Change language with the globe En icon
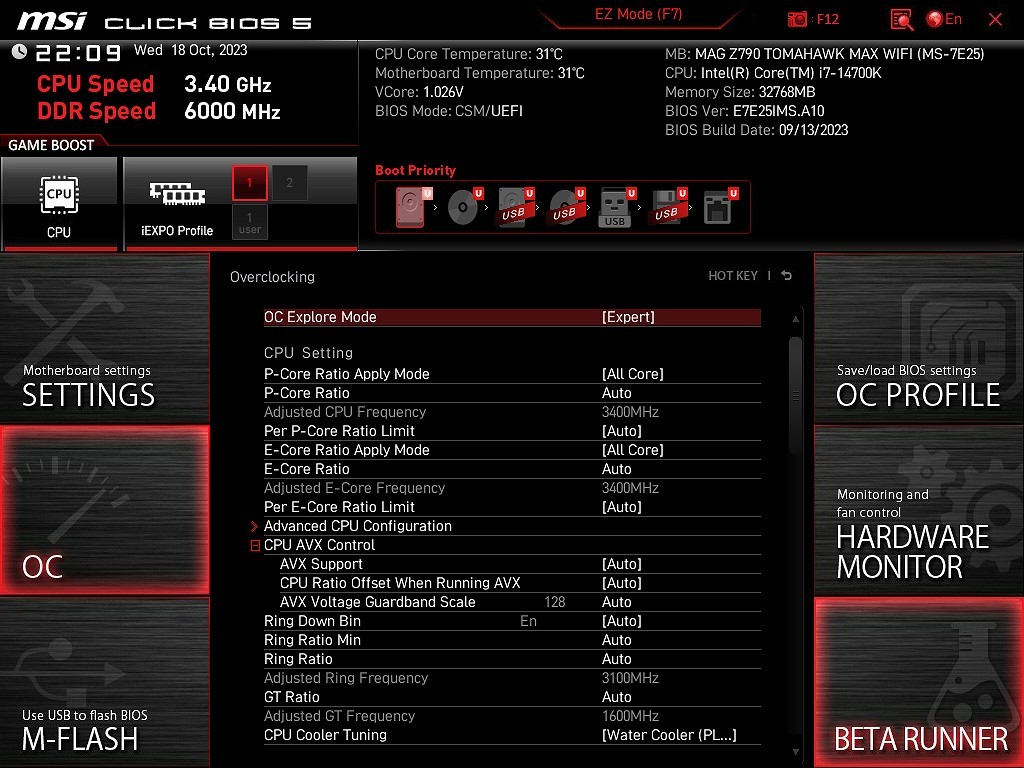Image resolution: width=1024 pixels, height=768 pixels. (944, 19)
